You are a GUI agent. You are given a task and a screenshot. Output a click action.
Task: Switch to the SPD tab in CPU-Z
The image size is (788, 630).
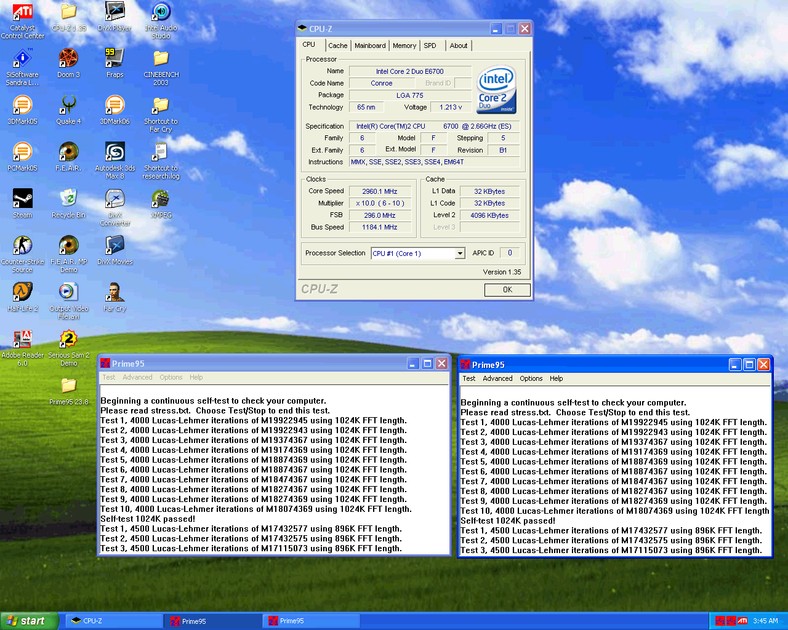pyautogui.click(x=429, y=45)
